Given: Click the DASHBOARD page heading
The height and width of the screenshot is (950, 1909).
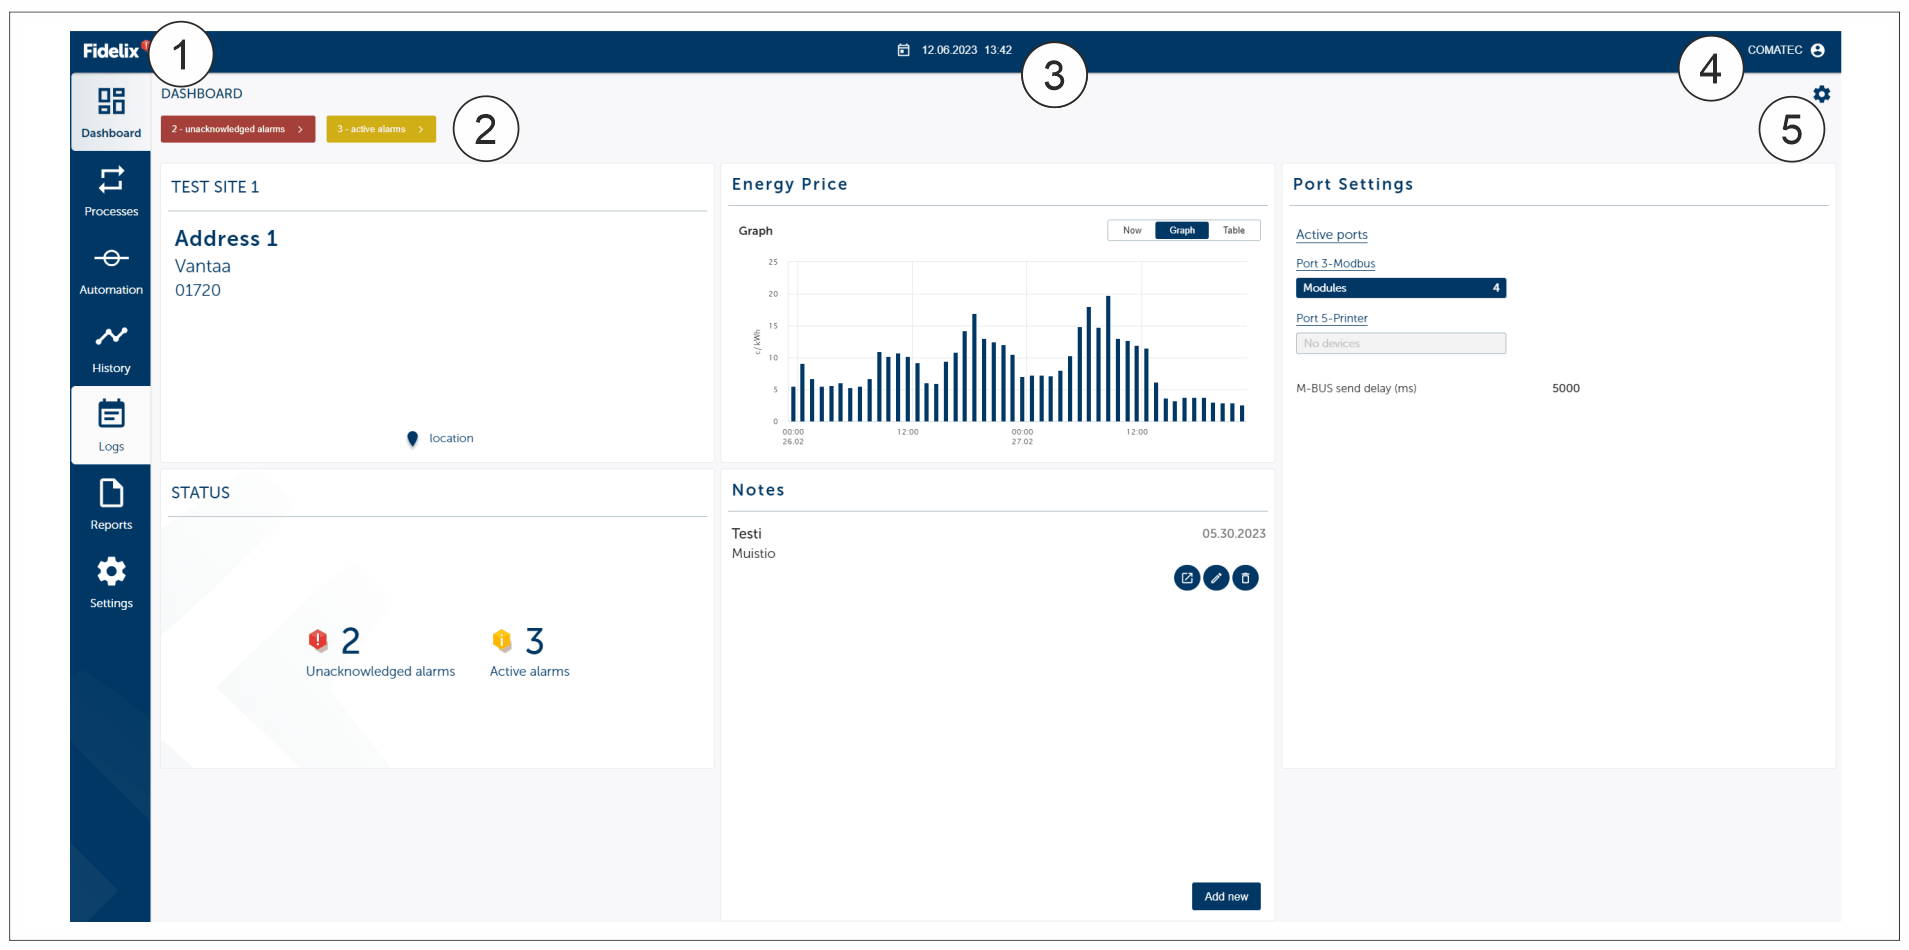Looking at the screenshot, I should [x=202, y=94].
